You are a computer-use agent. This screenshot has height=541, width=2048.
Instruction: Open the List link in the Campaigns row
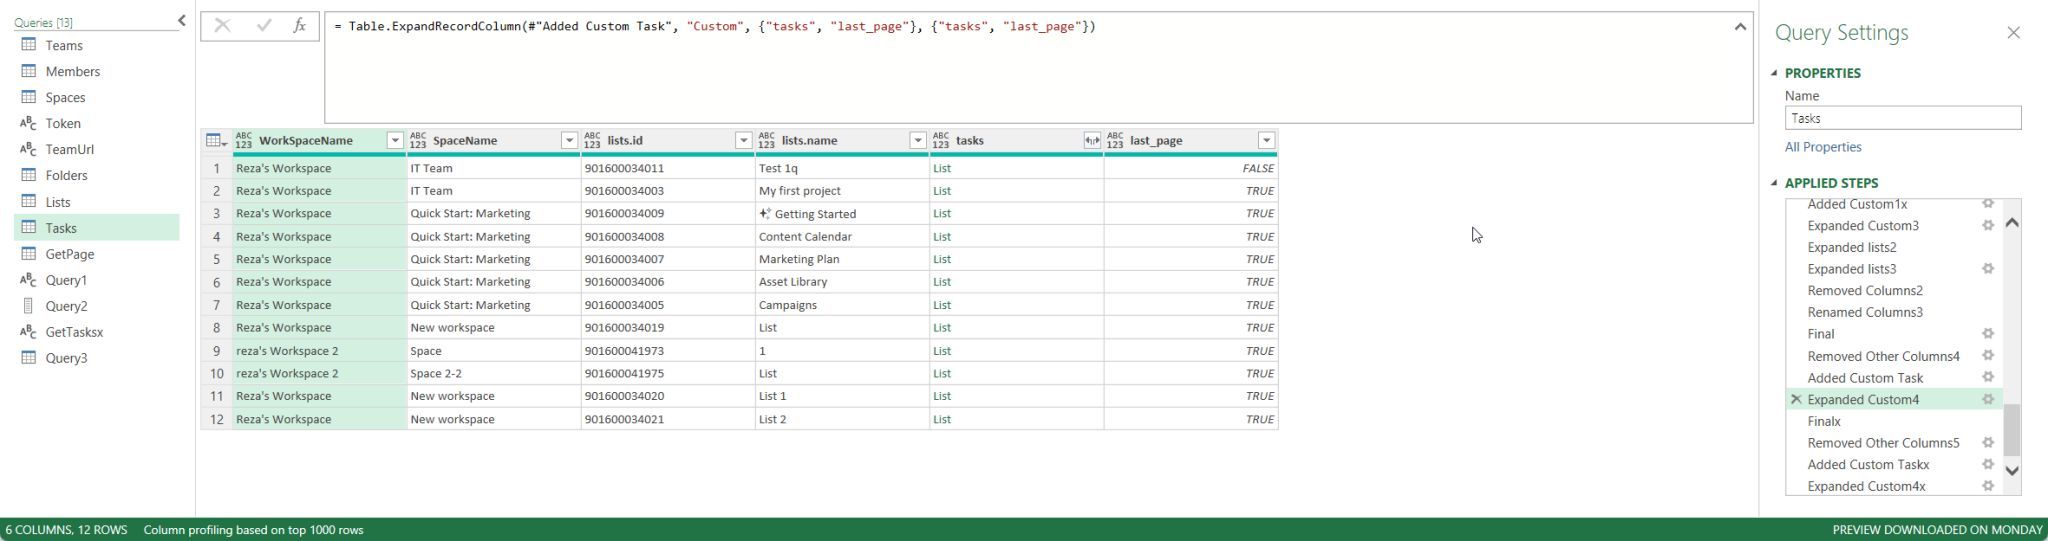pyautogui.click(x=942, y=304)
